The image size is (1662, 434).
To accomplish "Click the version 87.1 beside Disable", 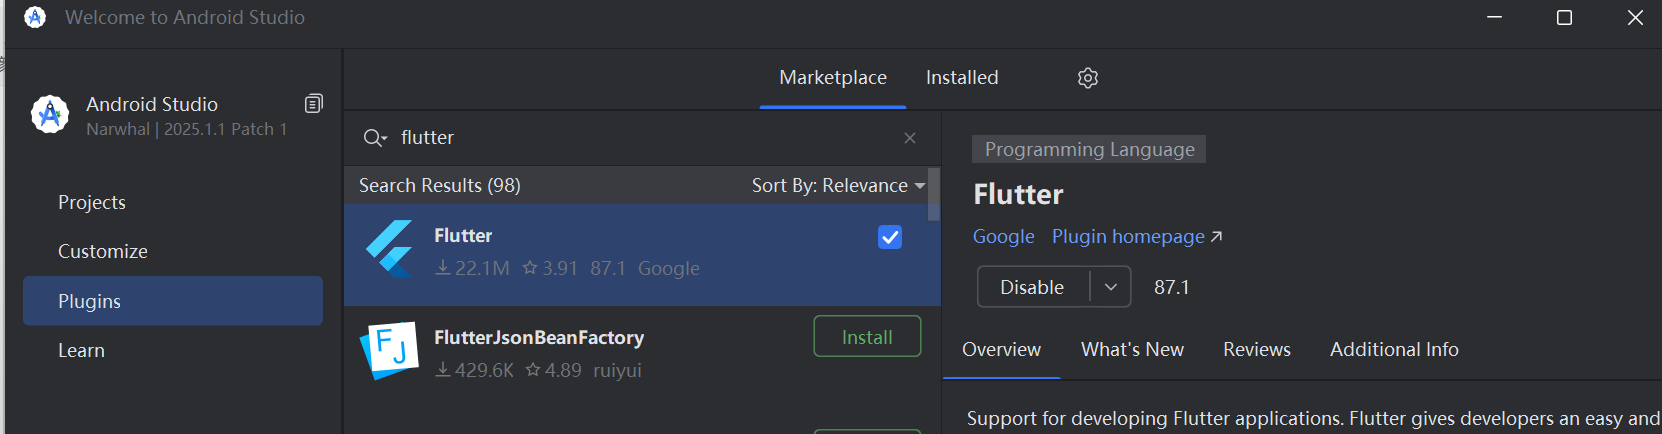I will (1172, 287).
